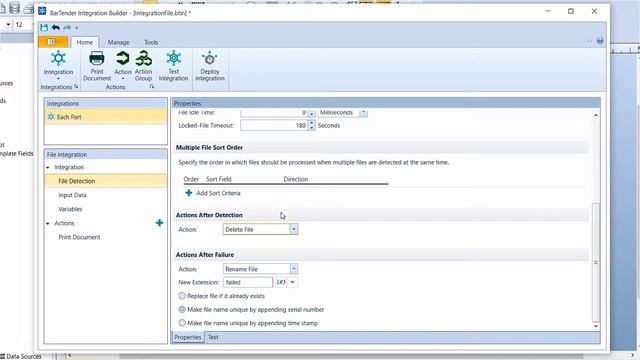
Task: Click the Direction column header
Action: (x=296, y=179)
